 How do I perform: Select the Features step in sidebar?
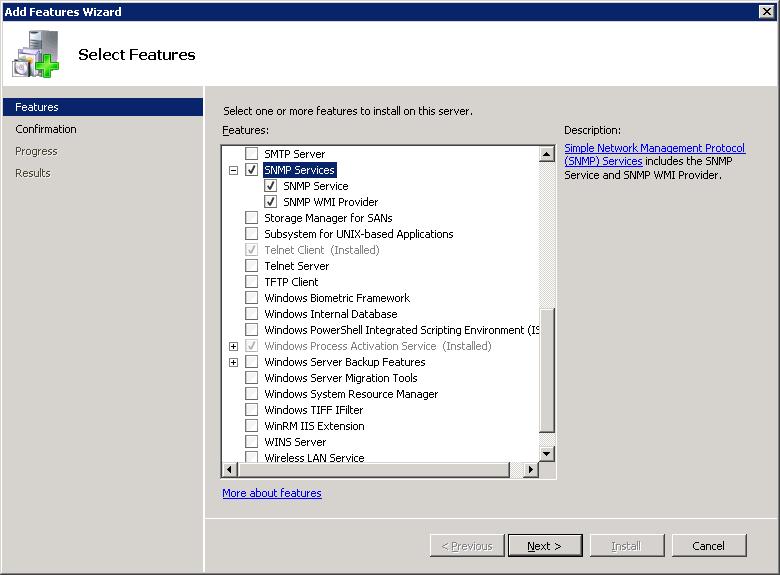[x=103, y=107]
